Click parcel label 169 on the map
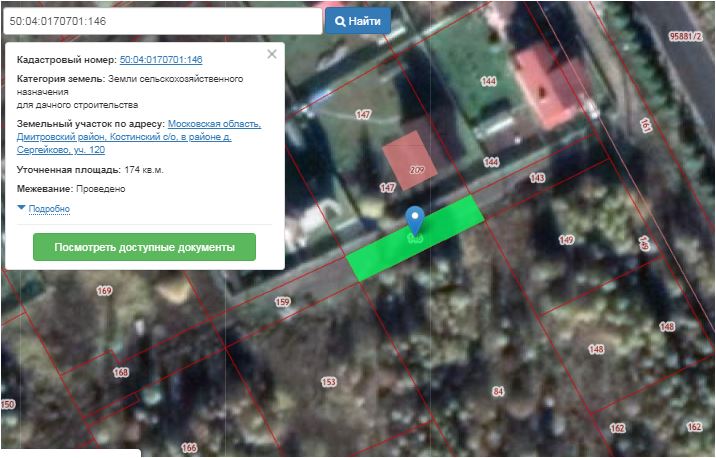The image size is (716, 458). tap(104, 291)
